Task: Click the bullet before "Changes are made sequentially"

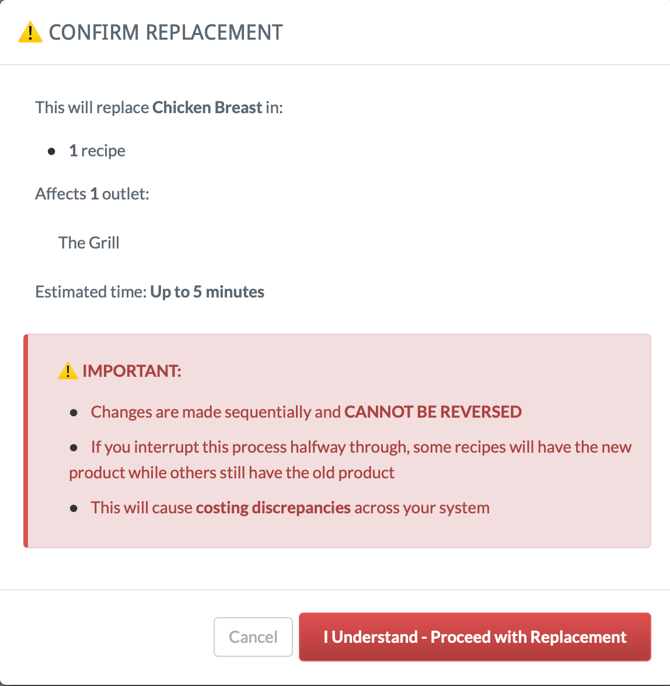Action: click(74, 412)
